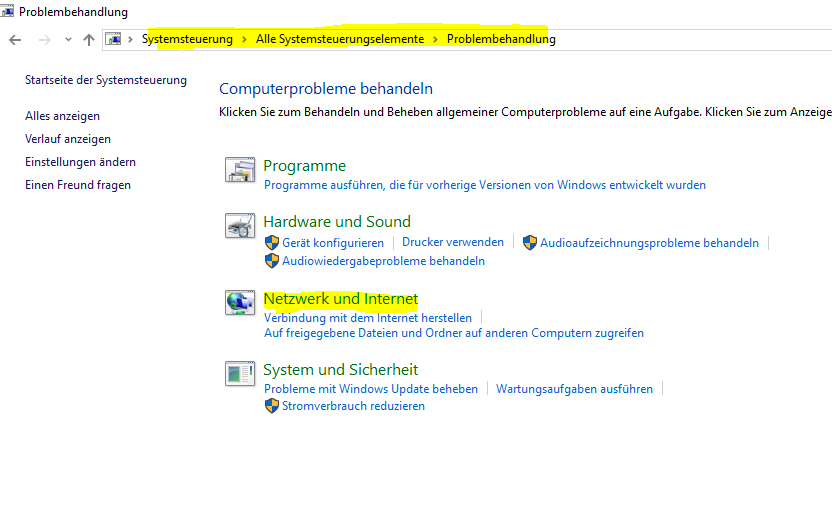Open Verbindung mit dem Internet herstellen

368,317
